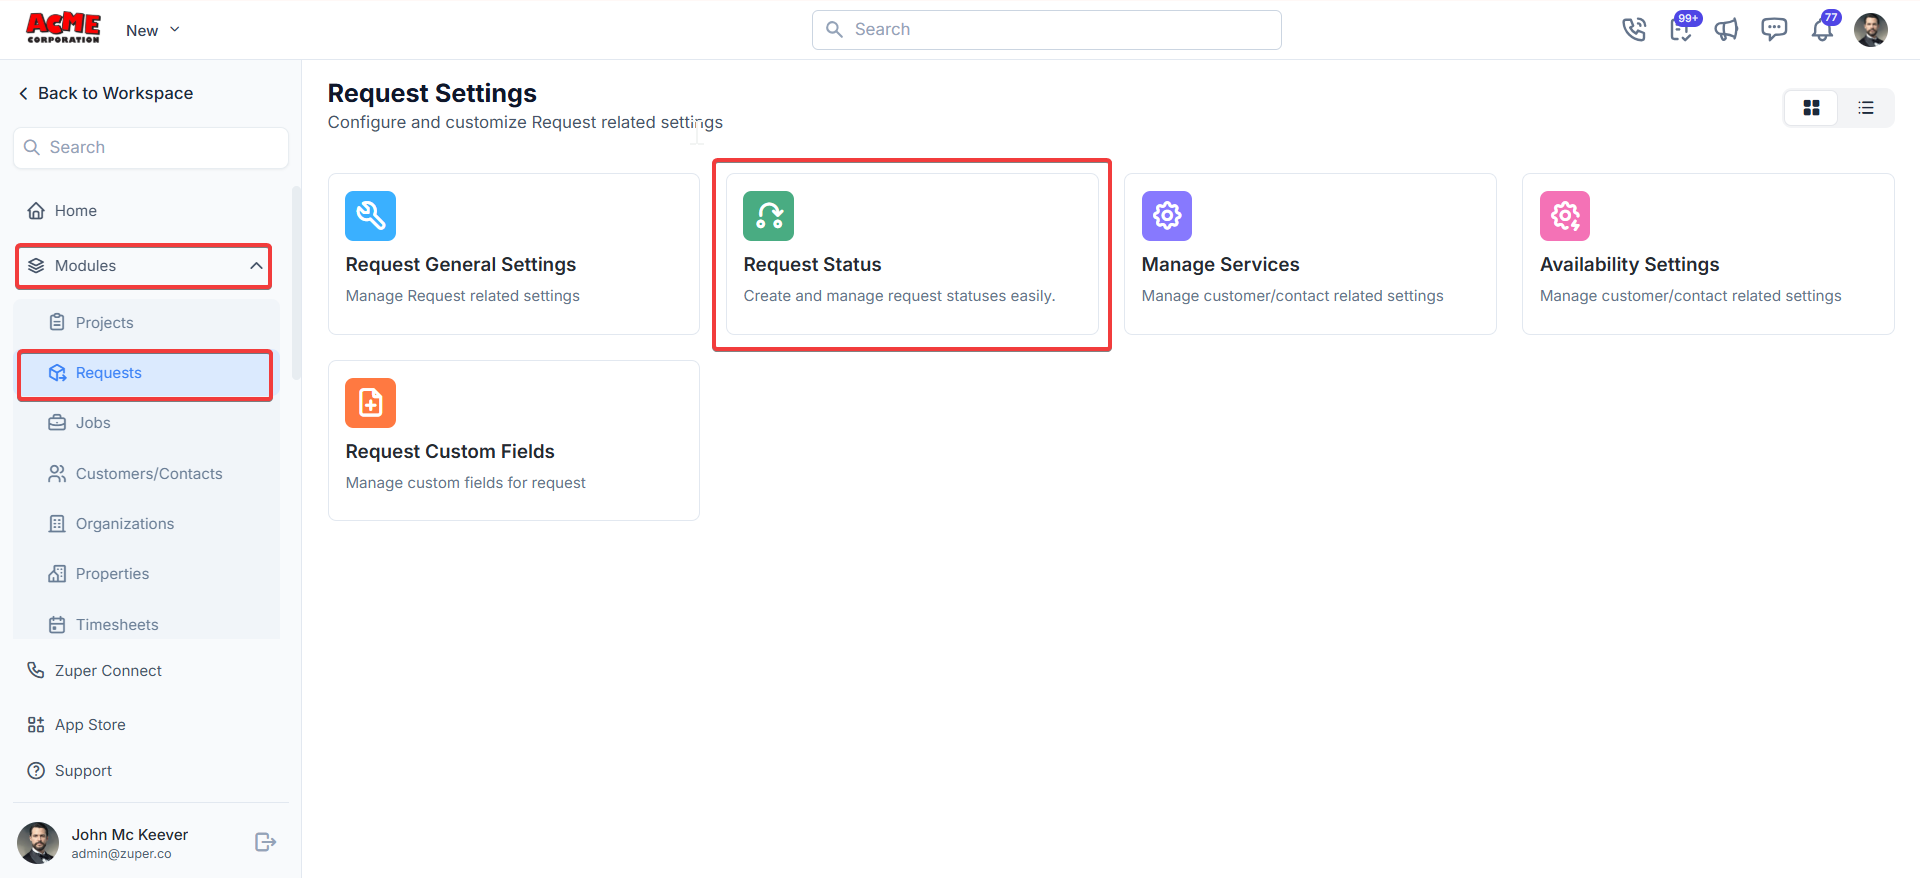Click the Timesheets calendar icon
Image resolution: width=1920 pixels, height=878 pixels.
click(x=57, y=625)
